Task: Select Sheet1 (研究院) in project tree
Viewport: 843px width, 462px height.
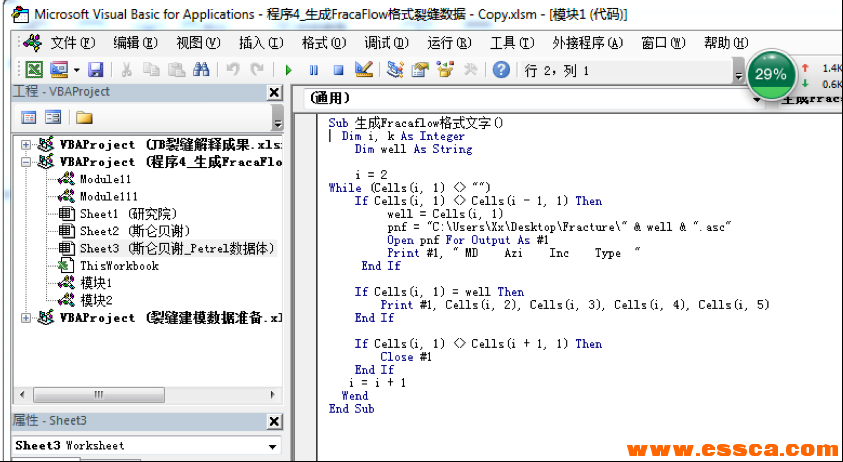Action: click(128, 214)
